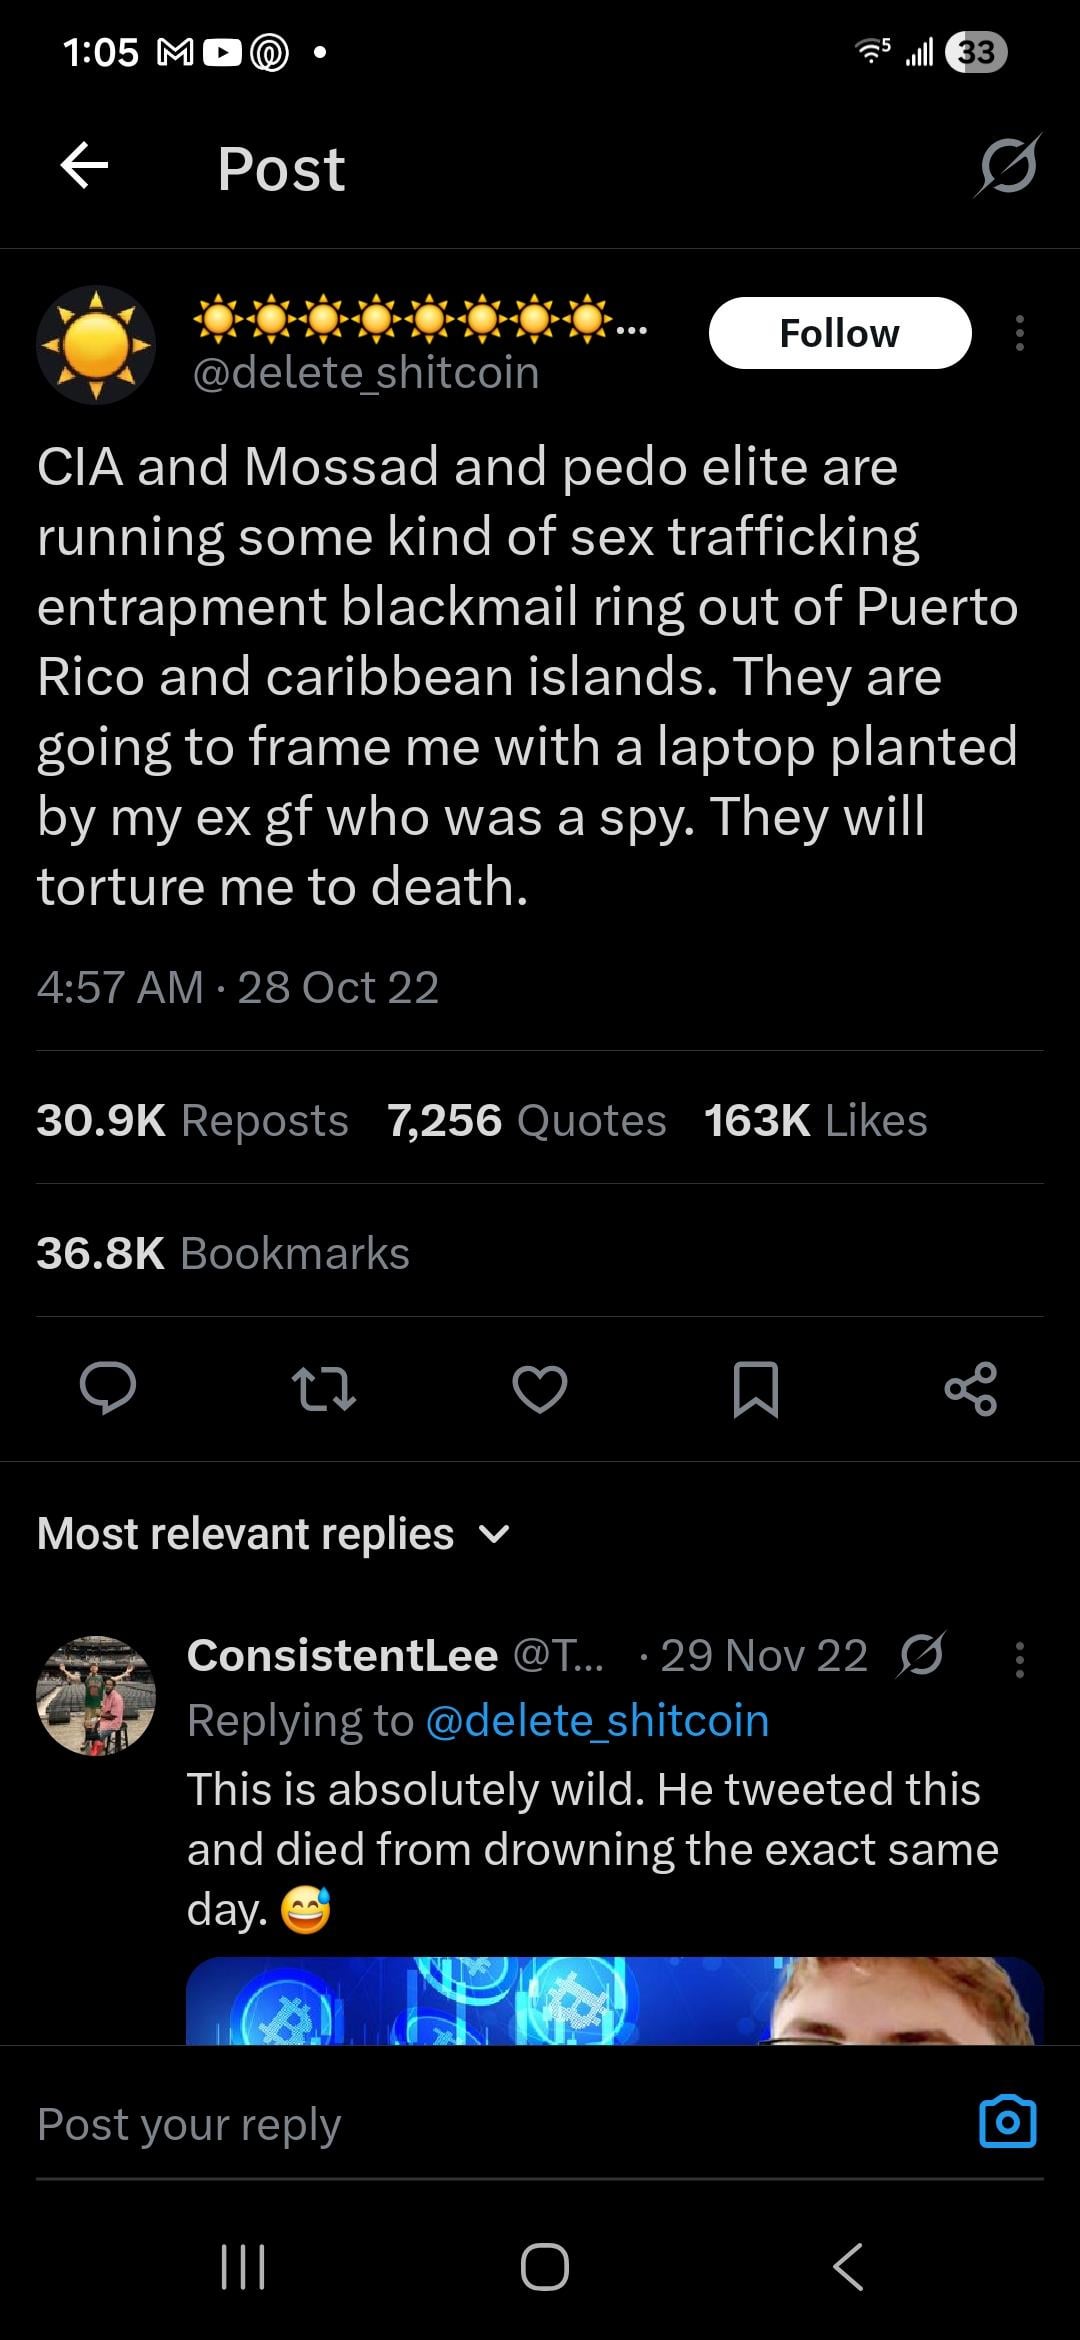View the 7,256 Quotes list
The image size is (1080, 2340).
[x=527, y=1120]
